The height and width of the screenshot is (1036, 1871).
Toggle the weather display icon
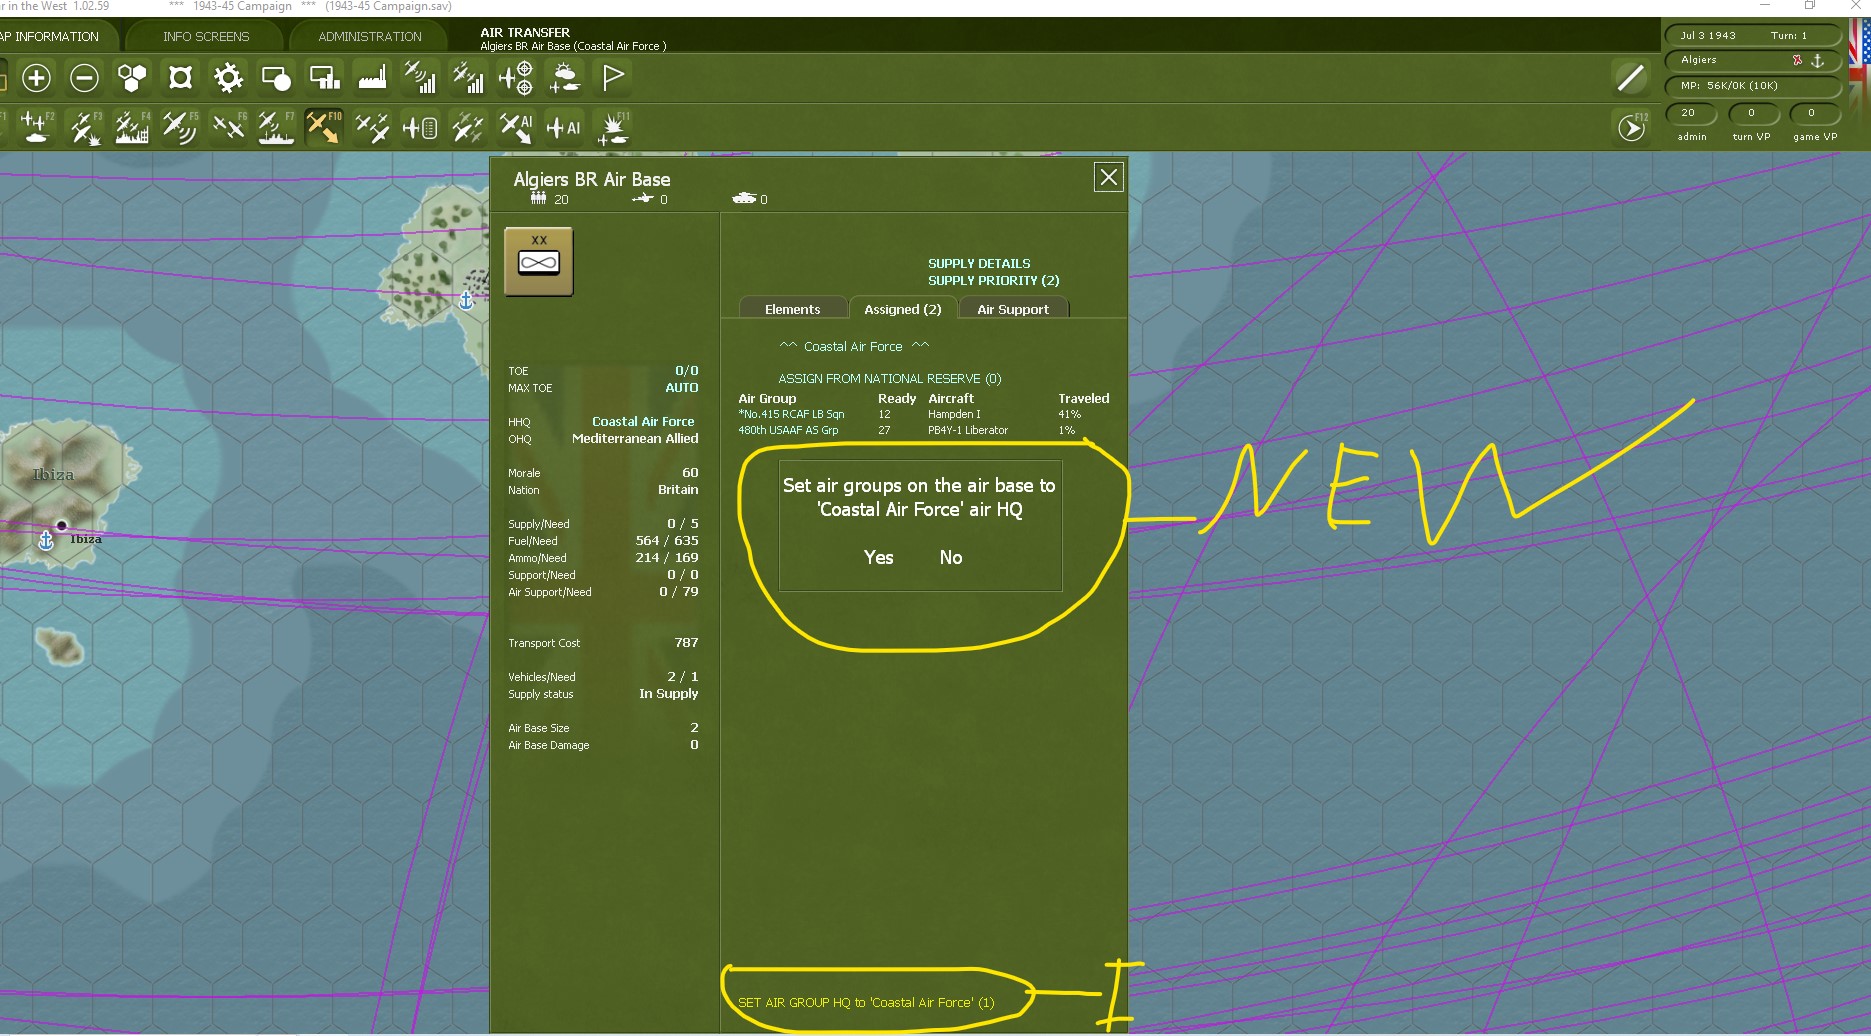tap(566, 78)
